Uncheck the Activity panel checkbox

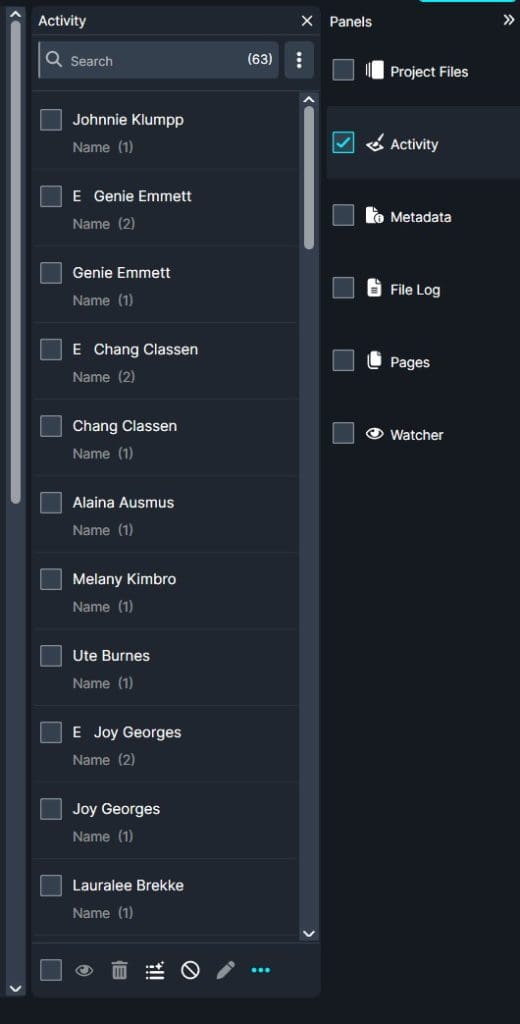[343, 142]
